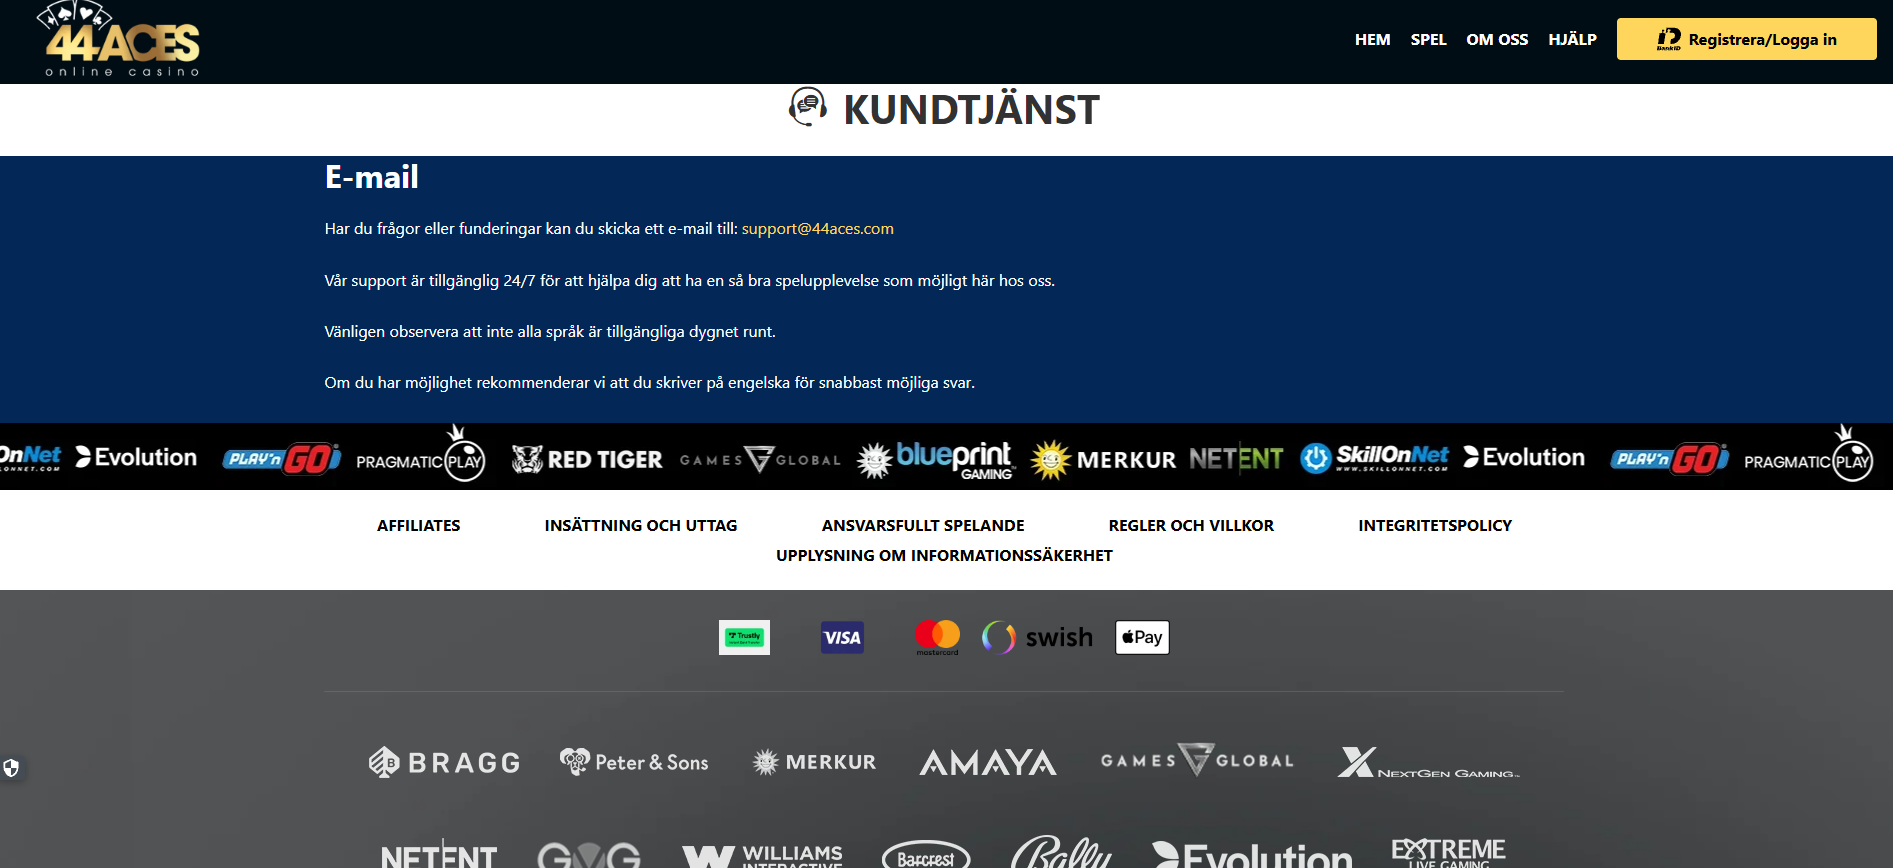Viewport: 1893px width, 868px height.
Task: Click the Red Tiger provider logo
Action: click(x=587, y=459)
